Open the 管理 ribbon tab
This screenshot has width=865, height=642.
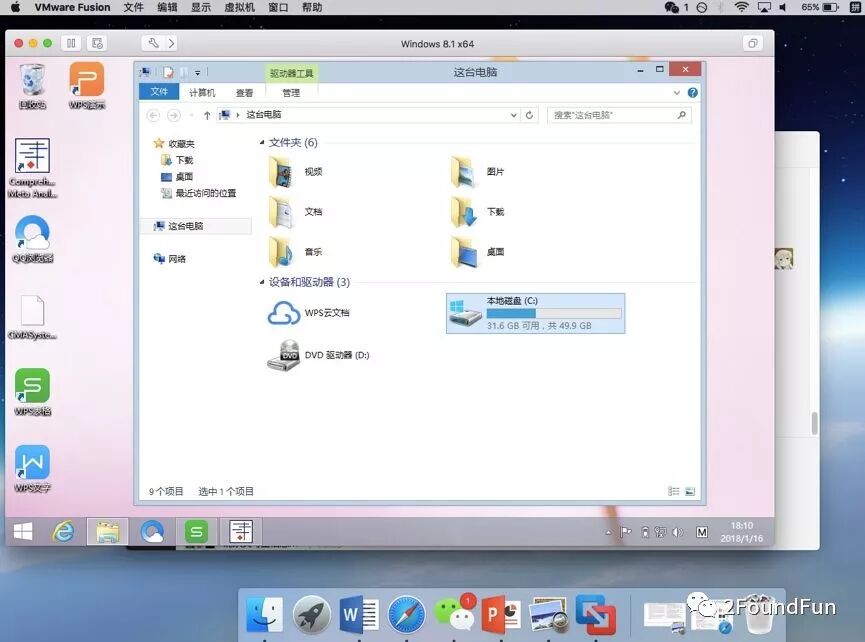pos(291,93)
